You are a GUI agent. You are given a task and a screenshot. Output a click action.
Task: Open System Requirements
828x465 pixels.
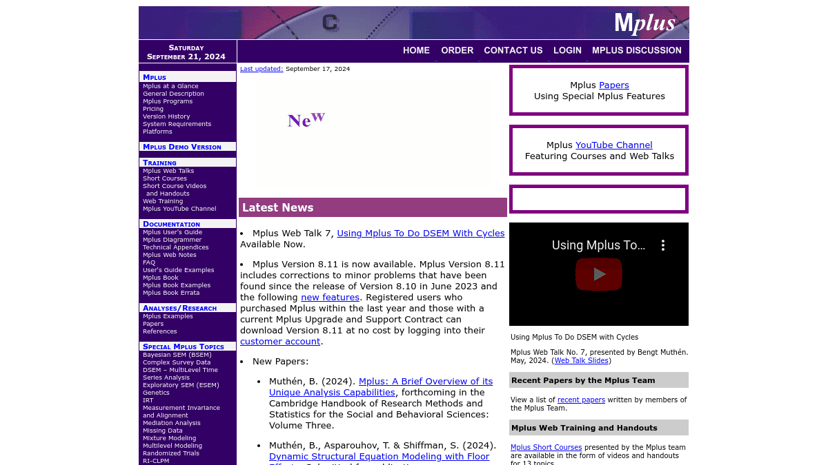tap(176, 124)
